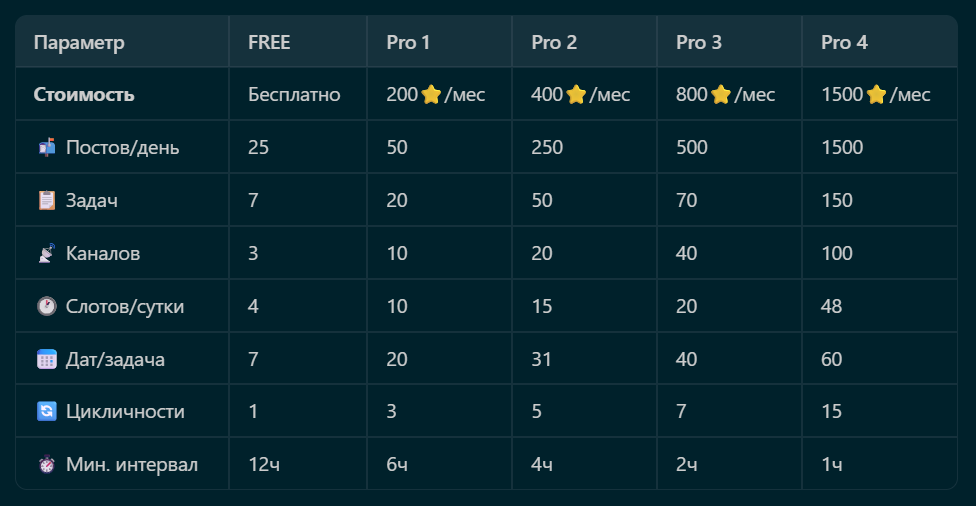Image resolution: width=976 pixels, height=506 pixels.
Task: Click the Pro 3 column header
Action: 699,43
